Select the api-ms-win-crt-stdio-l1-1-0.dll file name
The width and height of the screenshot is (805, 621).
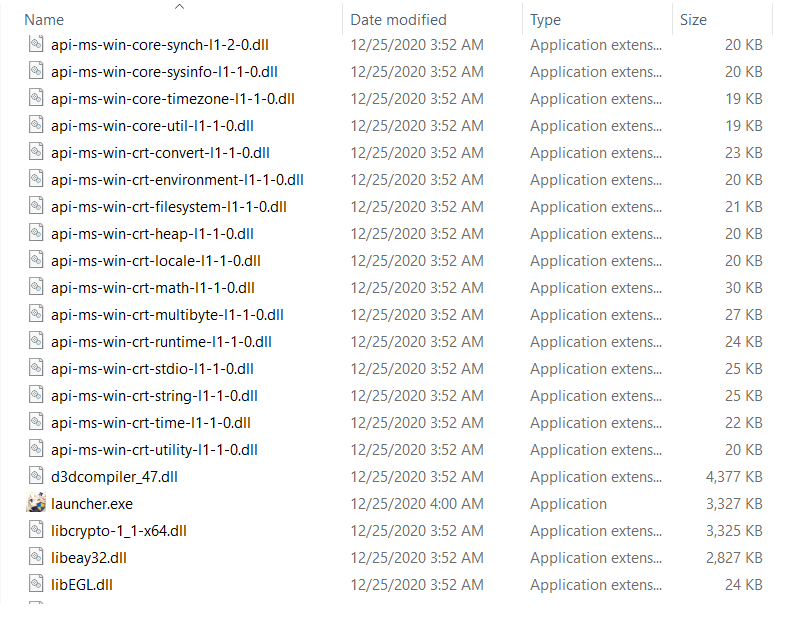point(152,368)
